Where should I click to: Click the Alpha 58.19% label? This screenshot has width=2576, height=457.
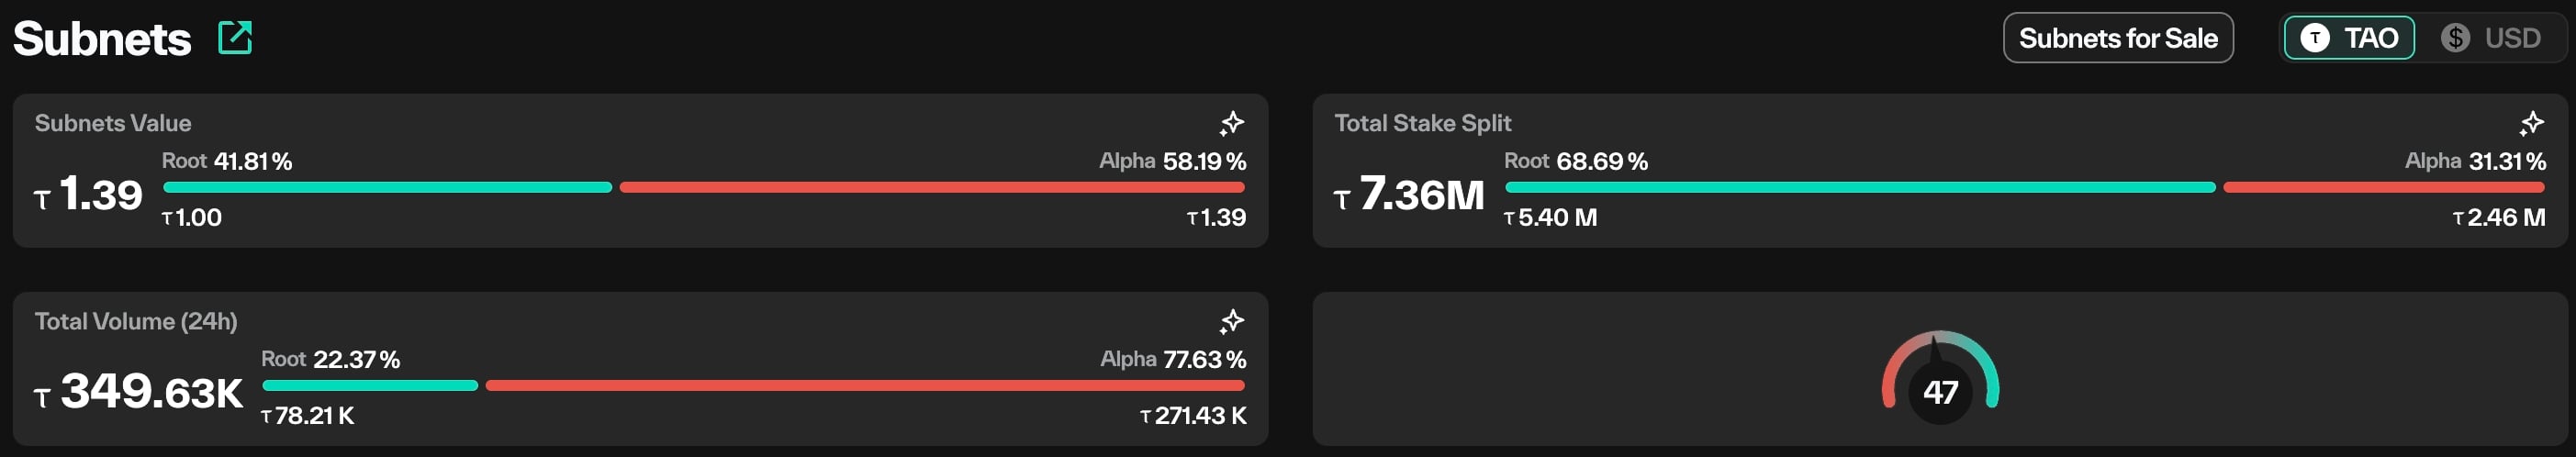click(x=1172, y=161)
